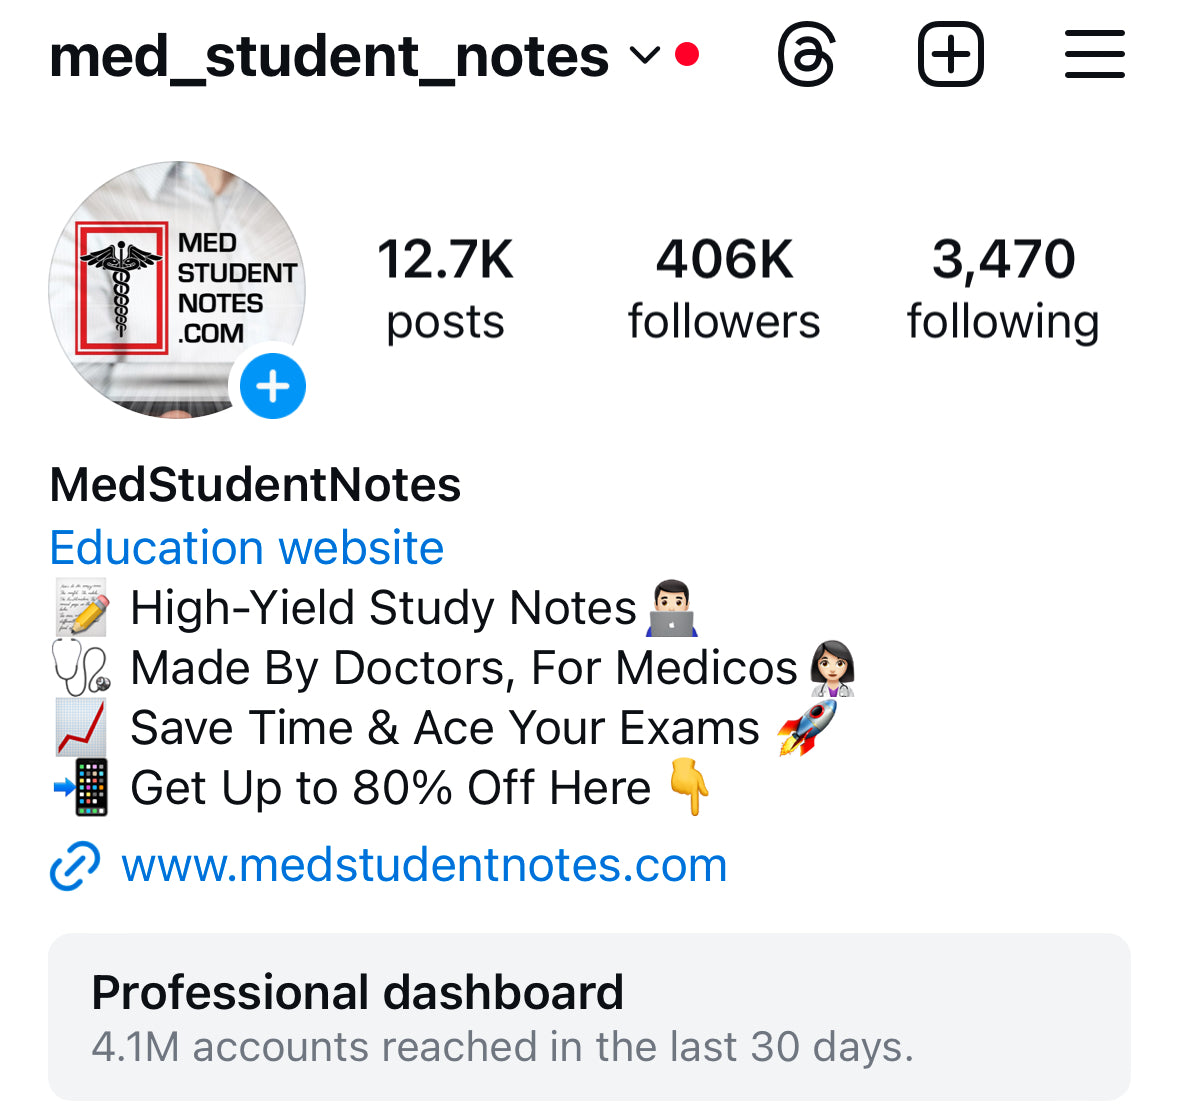Tap the rocket emoji in bio
This screenshot has width=1179, height=1118.
pos(807,727)
